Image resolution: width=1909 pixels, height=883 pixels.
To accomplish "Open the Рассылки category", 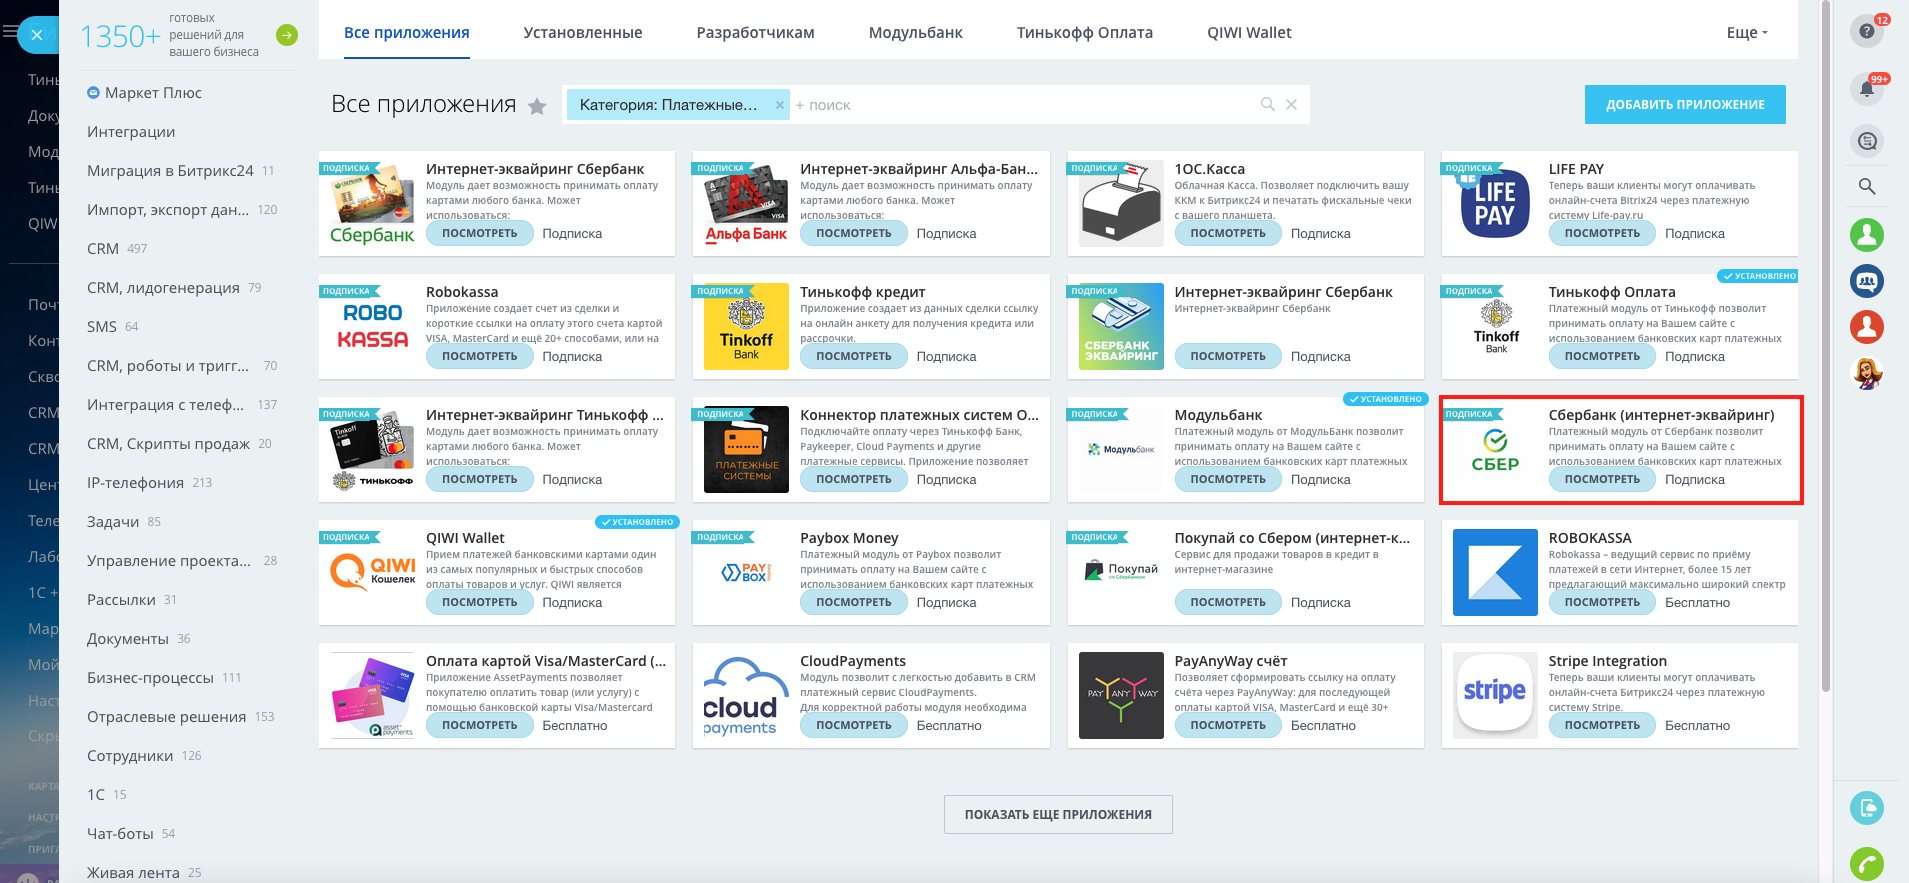I will point(121,600).
